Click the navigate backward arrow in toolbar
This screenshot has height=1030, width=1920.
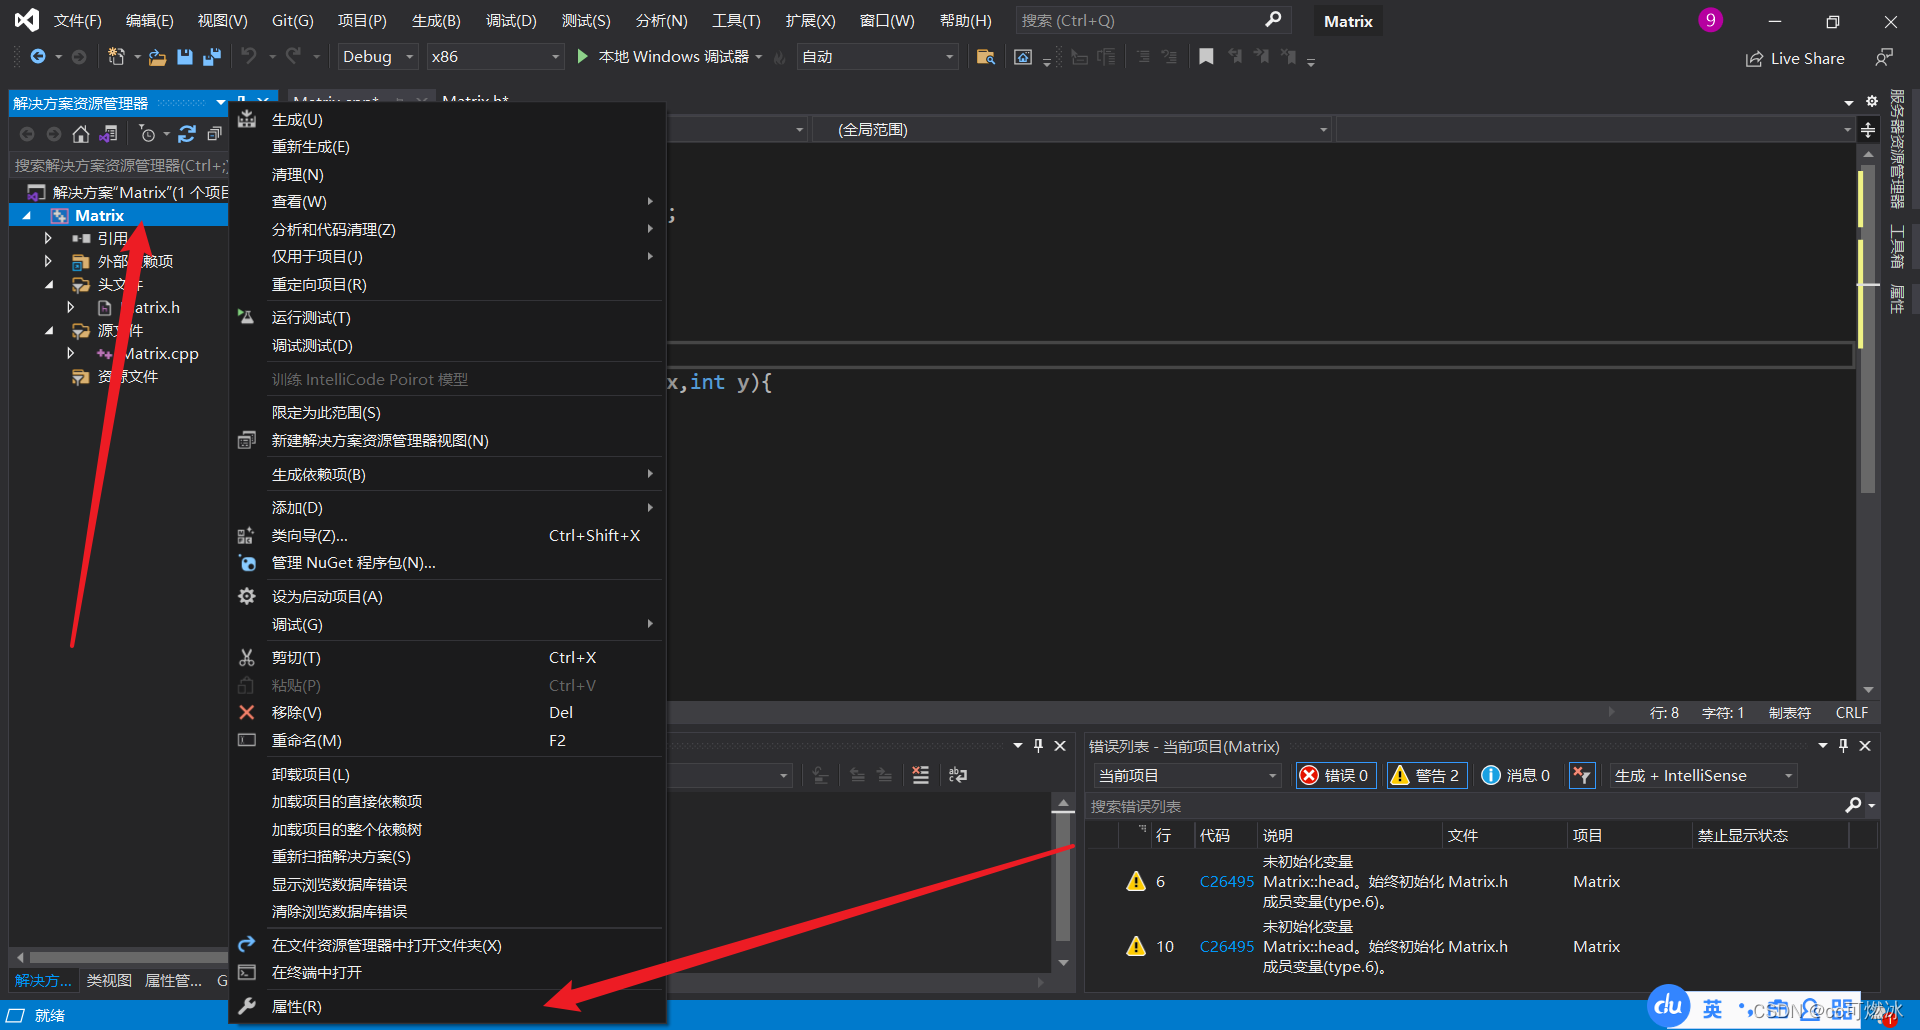point(38,57)
